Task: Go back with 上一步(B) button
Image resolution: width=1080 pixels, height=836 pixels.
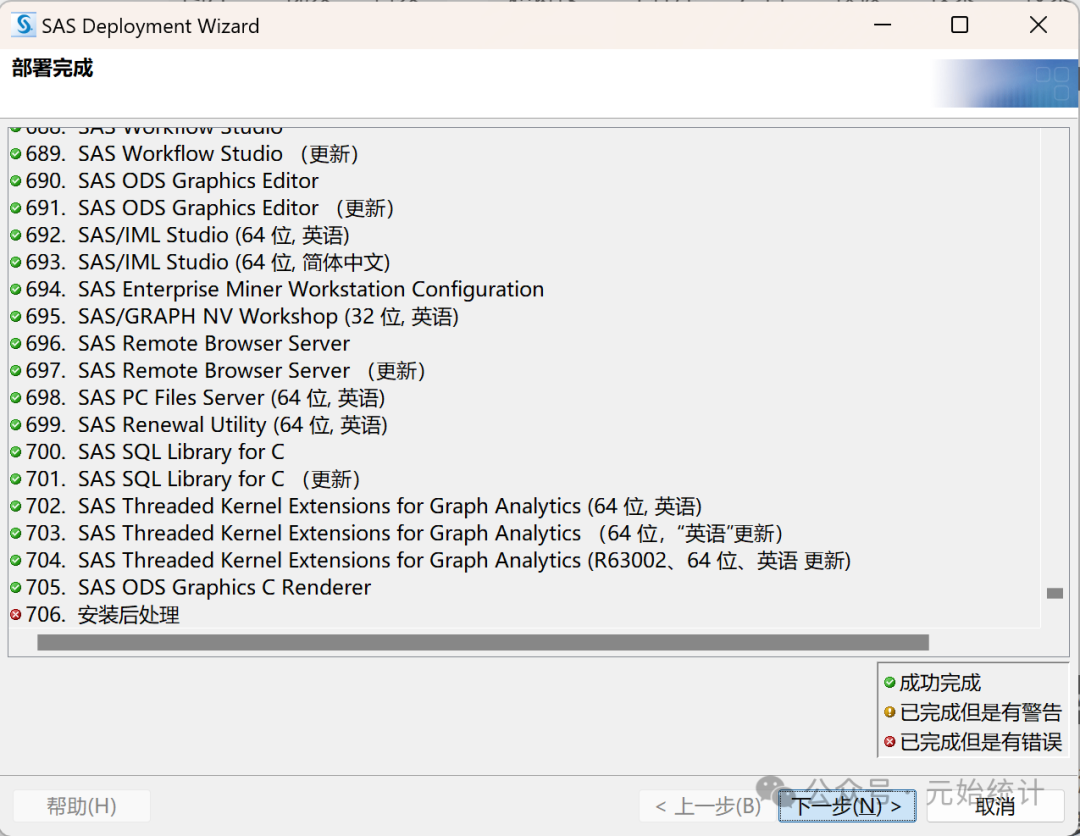Action: (x=708, y=806)
